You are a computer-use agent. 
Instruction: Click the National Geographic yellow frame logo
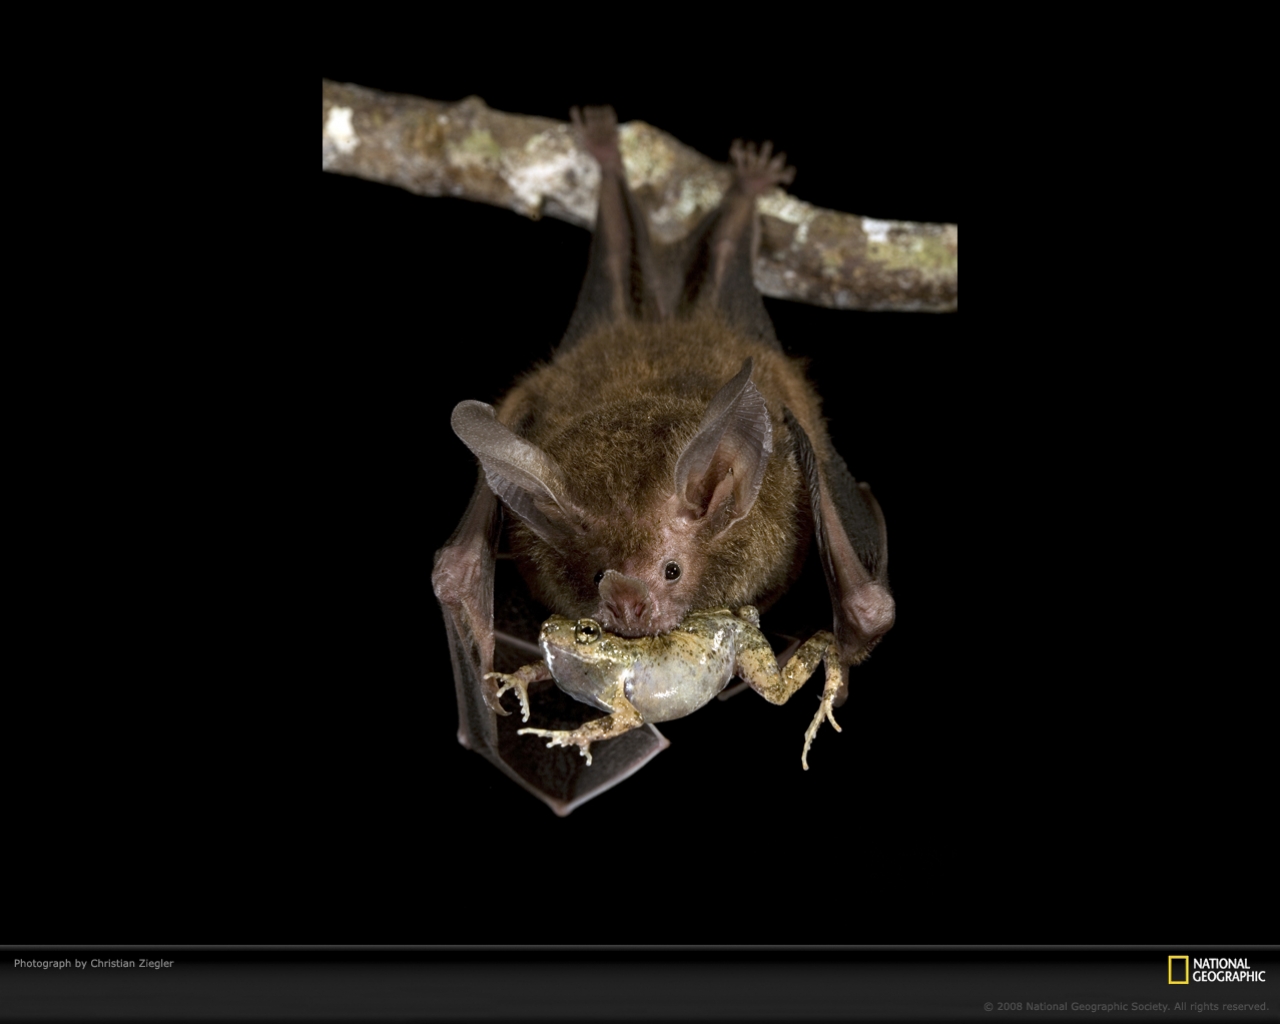click(x=1178, y=970)
